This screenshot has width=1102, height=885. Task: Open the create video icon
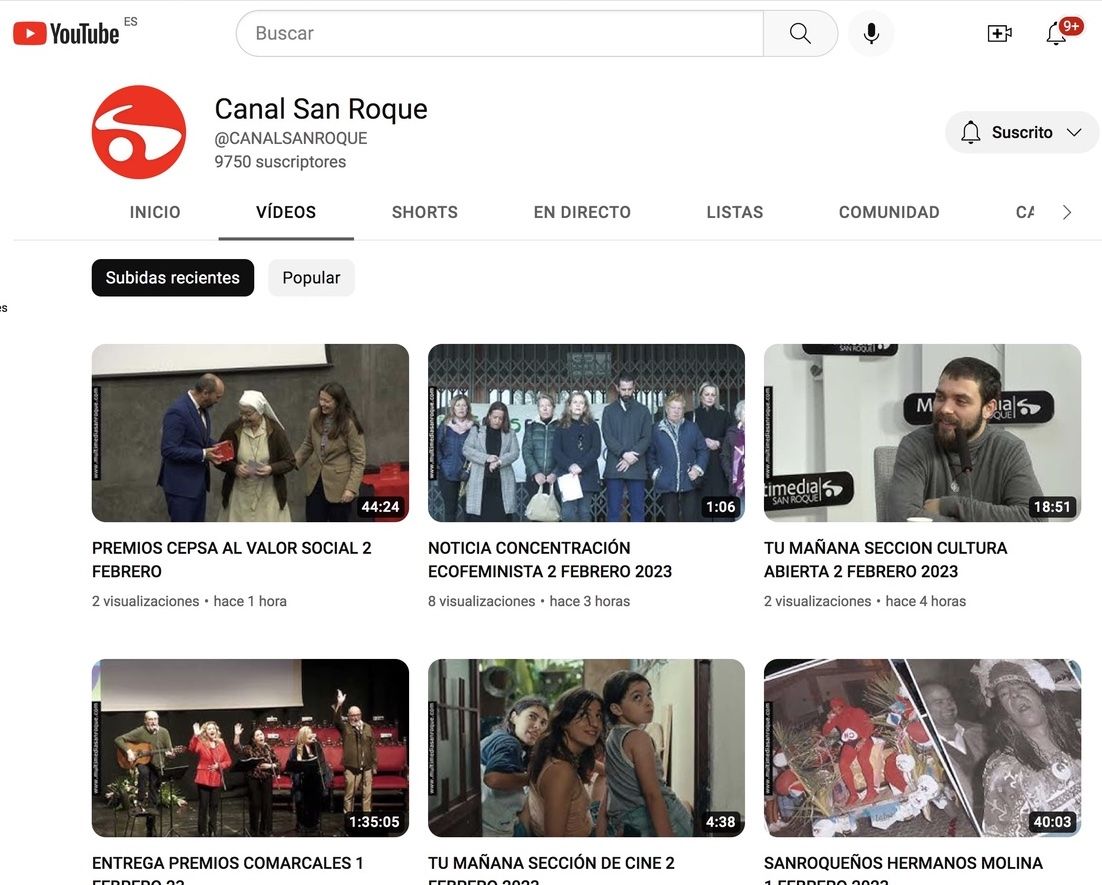(x=999, y=33)
